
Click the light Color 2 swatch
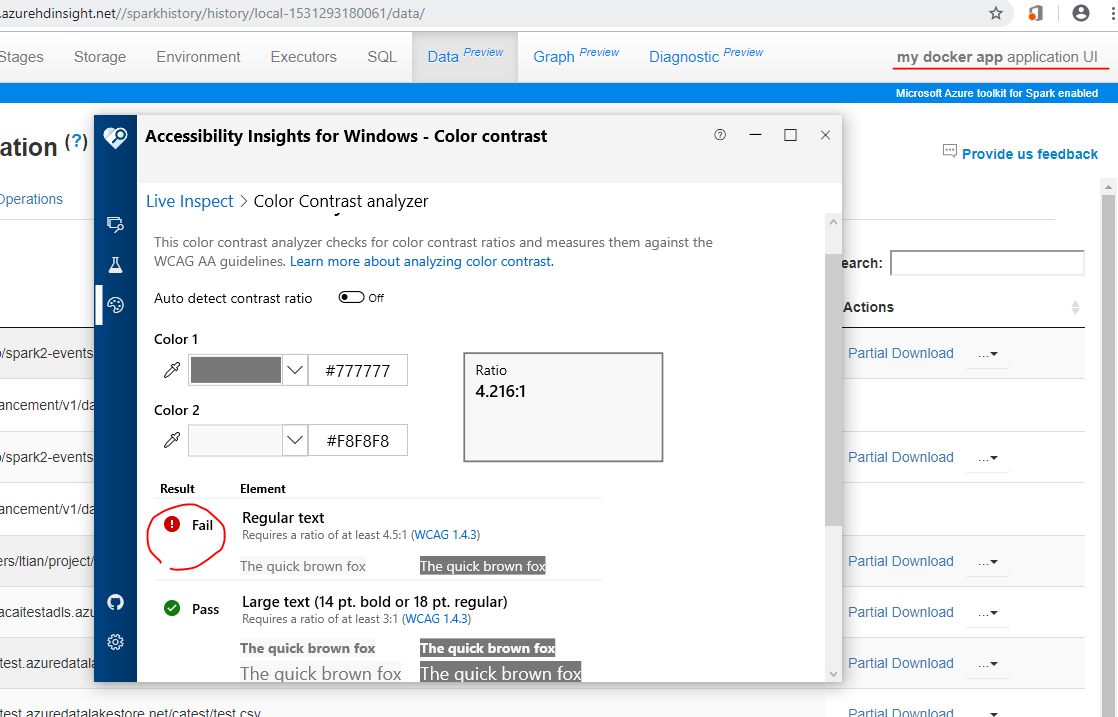click(x=236, y=440)
